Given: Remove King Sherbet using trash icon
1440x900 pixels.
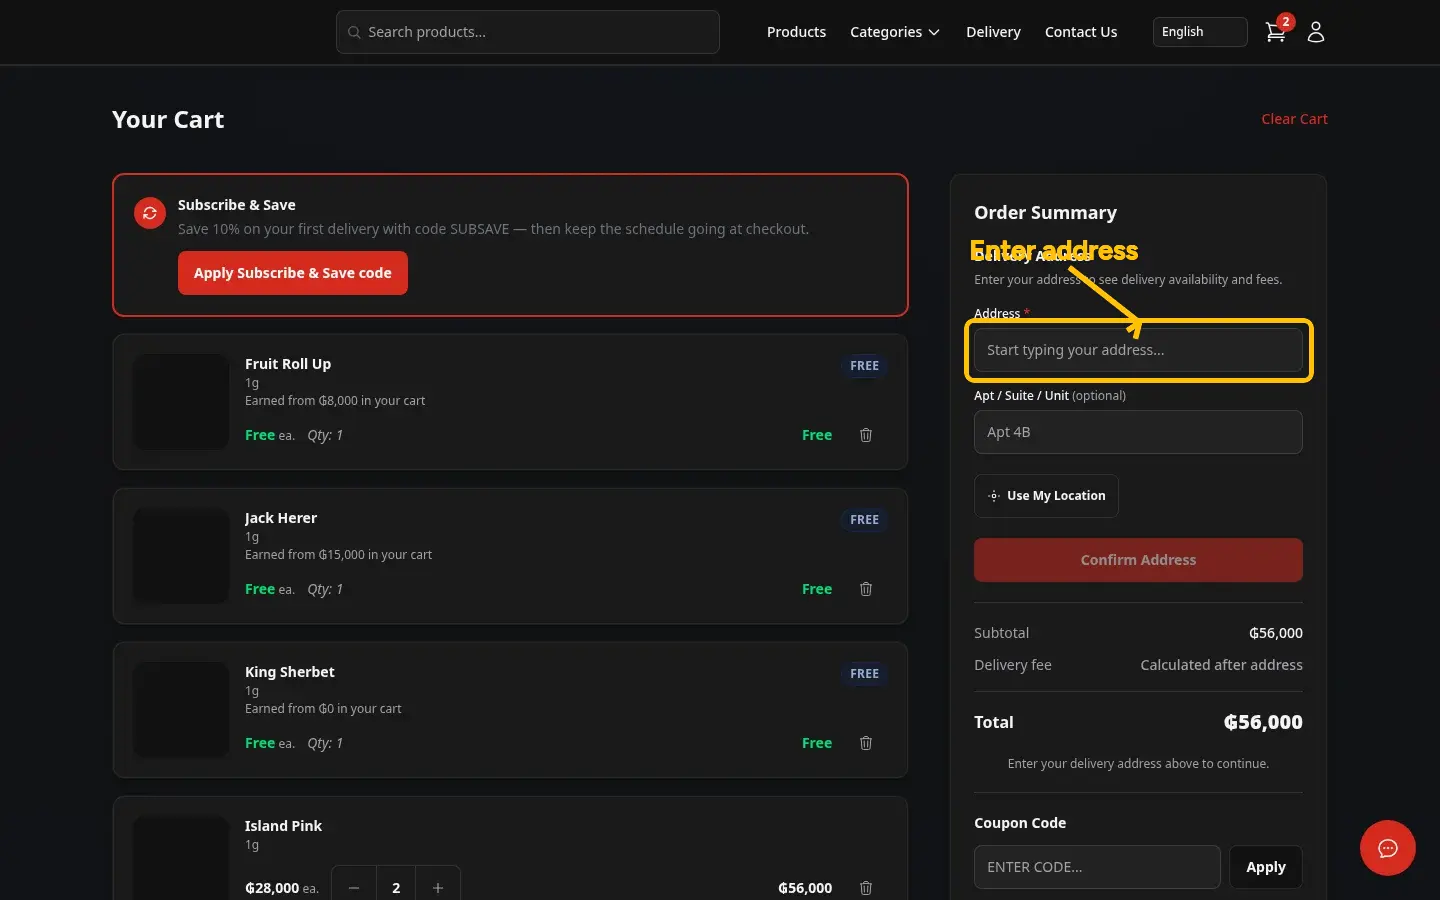Looking at the screenshot, I should [x=866, y=743].
